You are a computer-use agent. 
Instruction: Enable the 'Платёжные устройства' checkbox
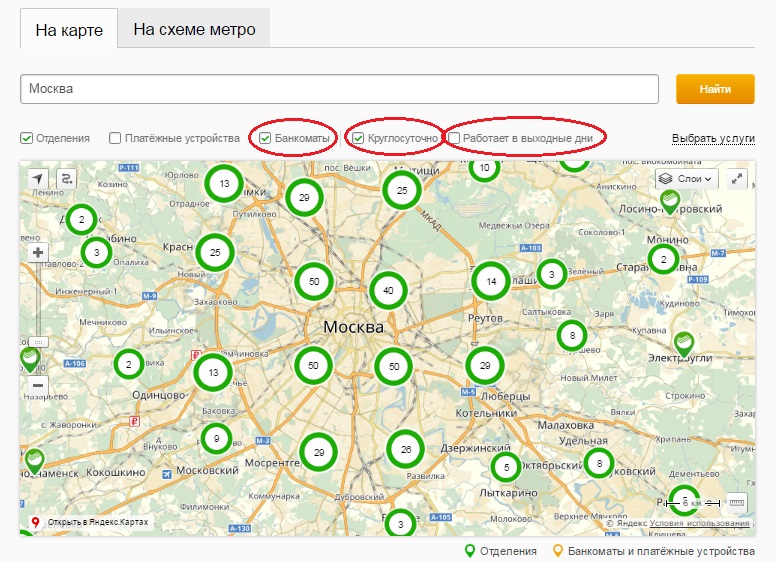[x=114, y=138]
